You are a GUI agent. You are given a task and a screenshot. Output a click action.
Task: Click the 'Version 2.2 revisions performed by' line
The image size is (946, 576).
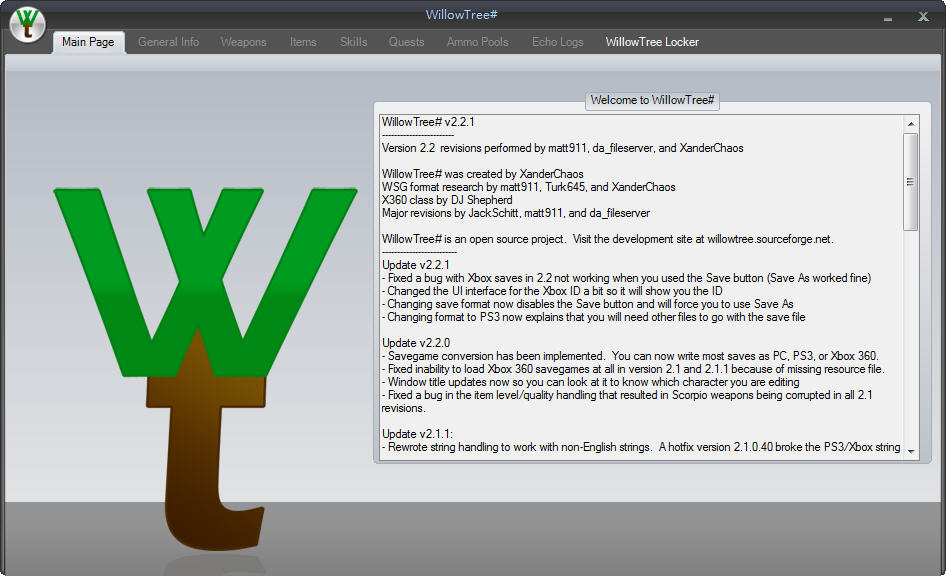[x=562, y=148]
